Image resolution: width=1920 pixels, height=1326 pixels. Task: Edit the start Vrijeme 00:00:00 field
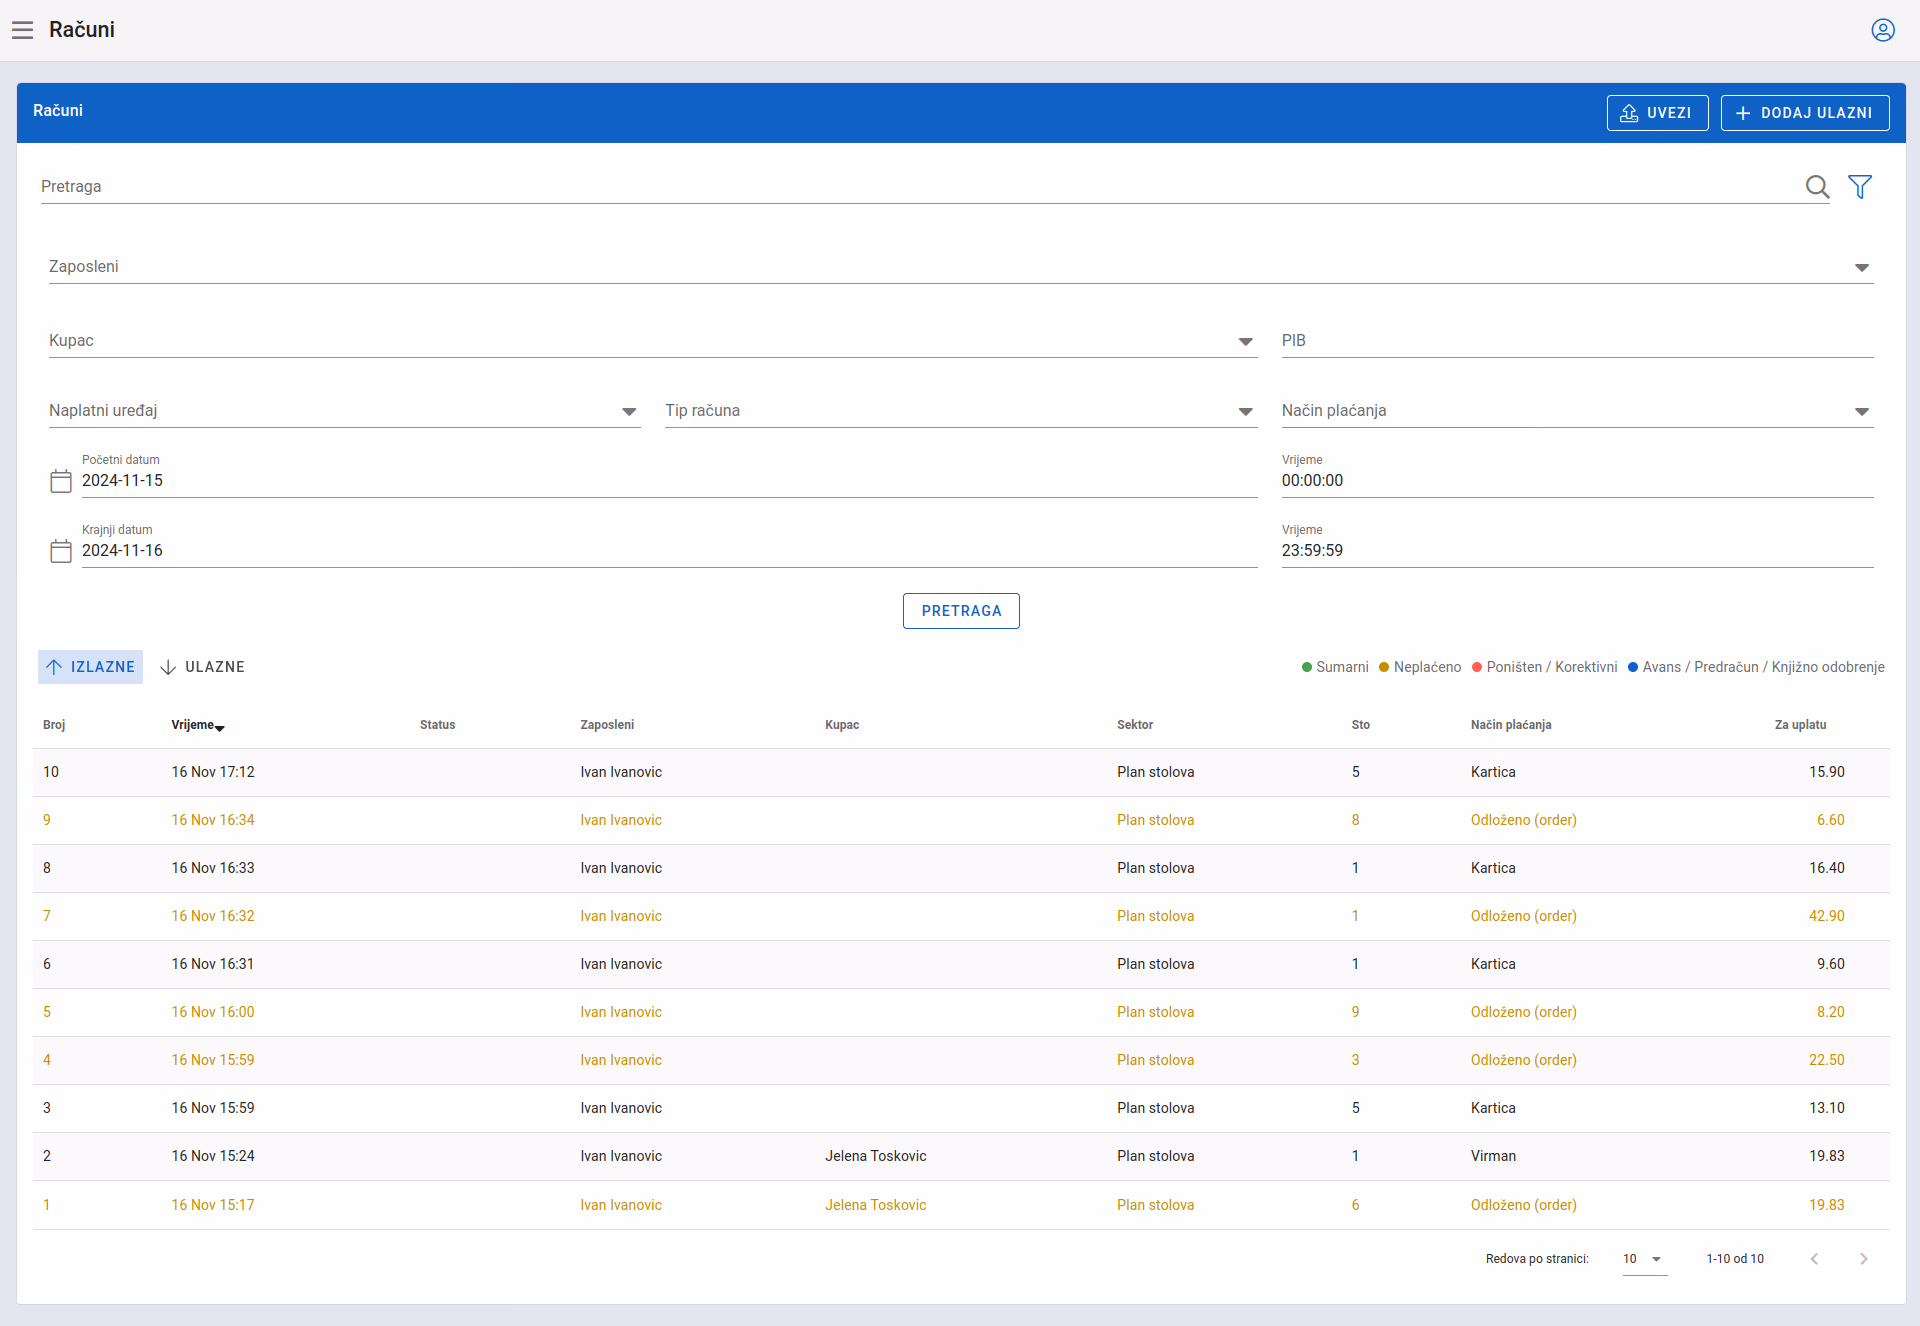[1577, 481]
